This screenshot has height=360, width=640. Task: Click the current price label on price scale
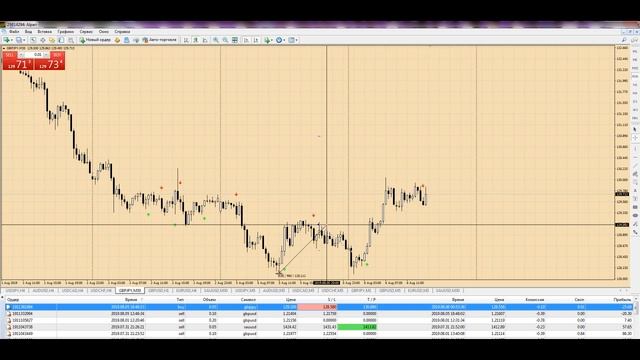tap(622, 194)
